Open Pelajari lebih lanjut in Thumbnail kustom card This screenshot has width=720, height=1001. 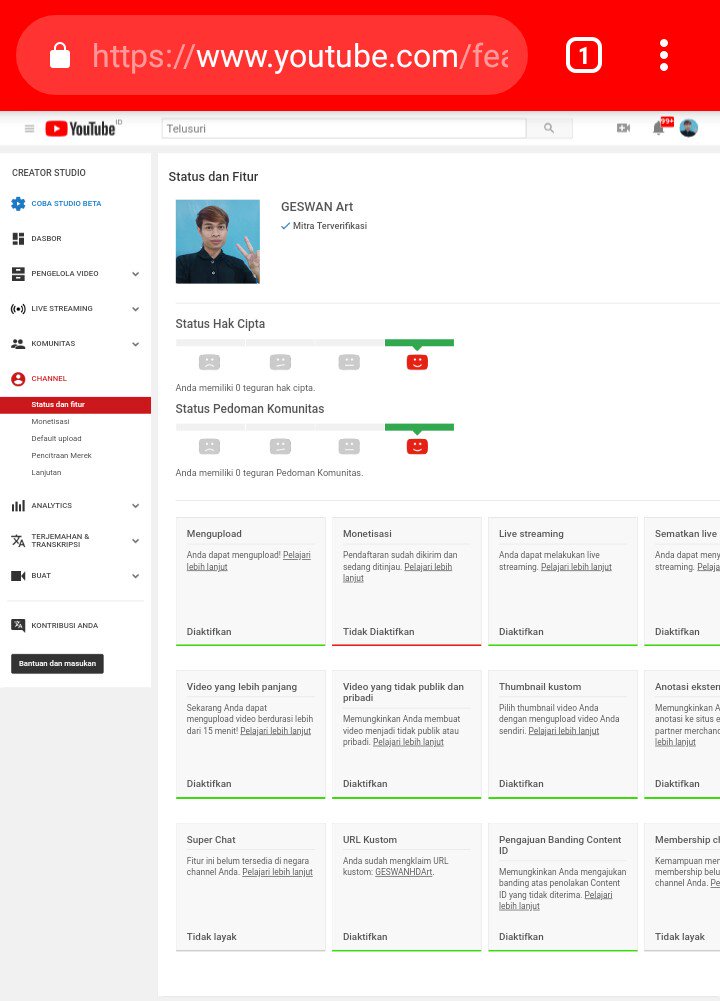click(564, 731)
